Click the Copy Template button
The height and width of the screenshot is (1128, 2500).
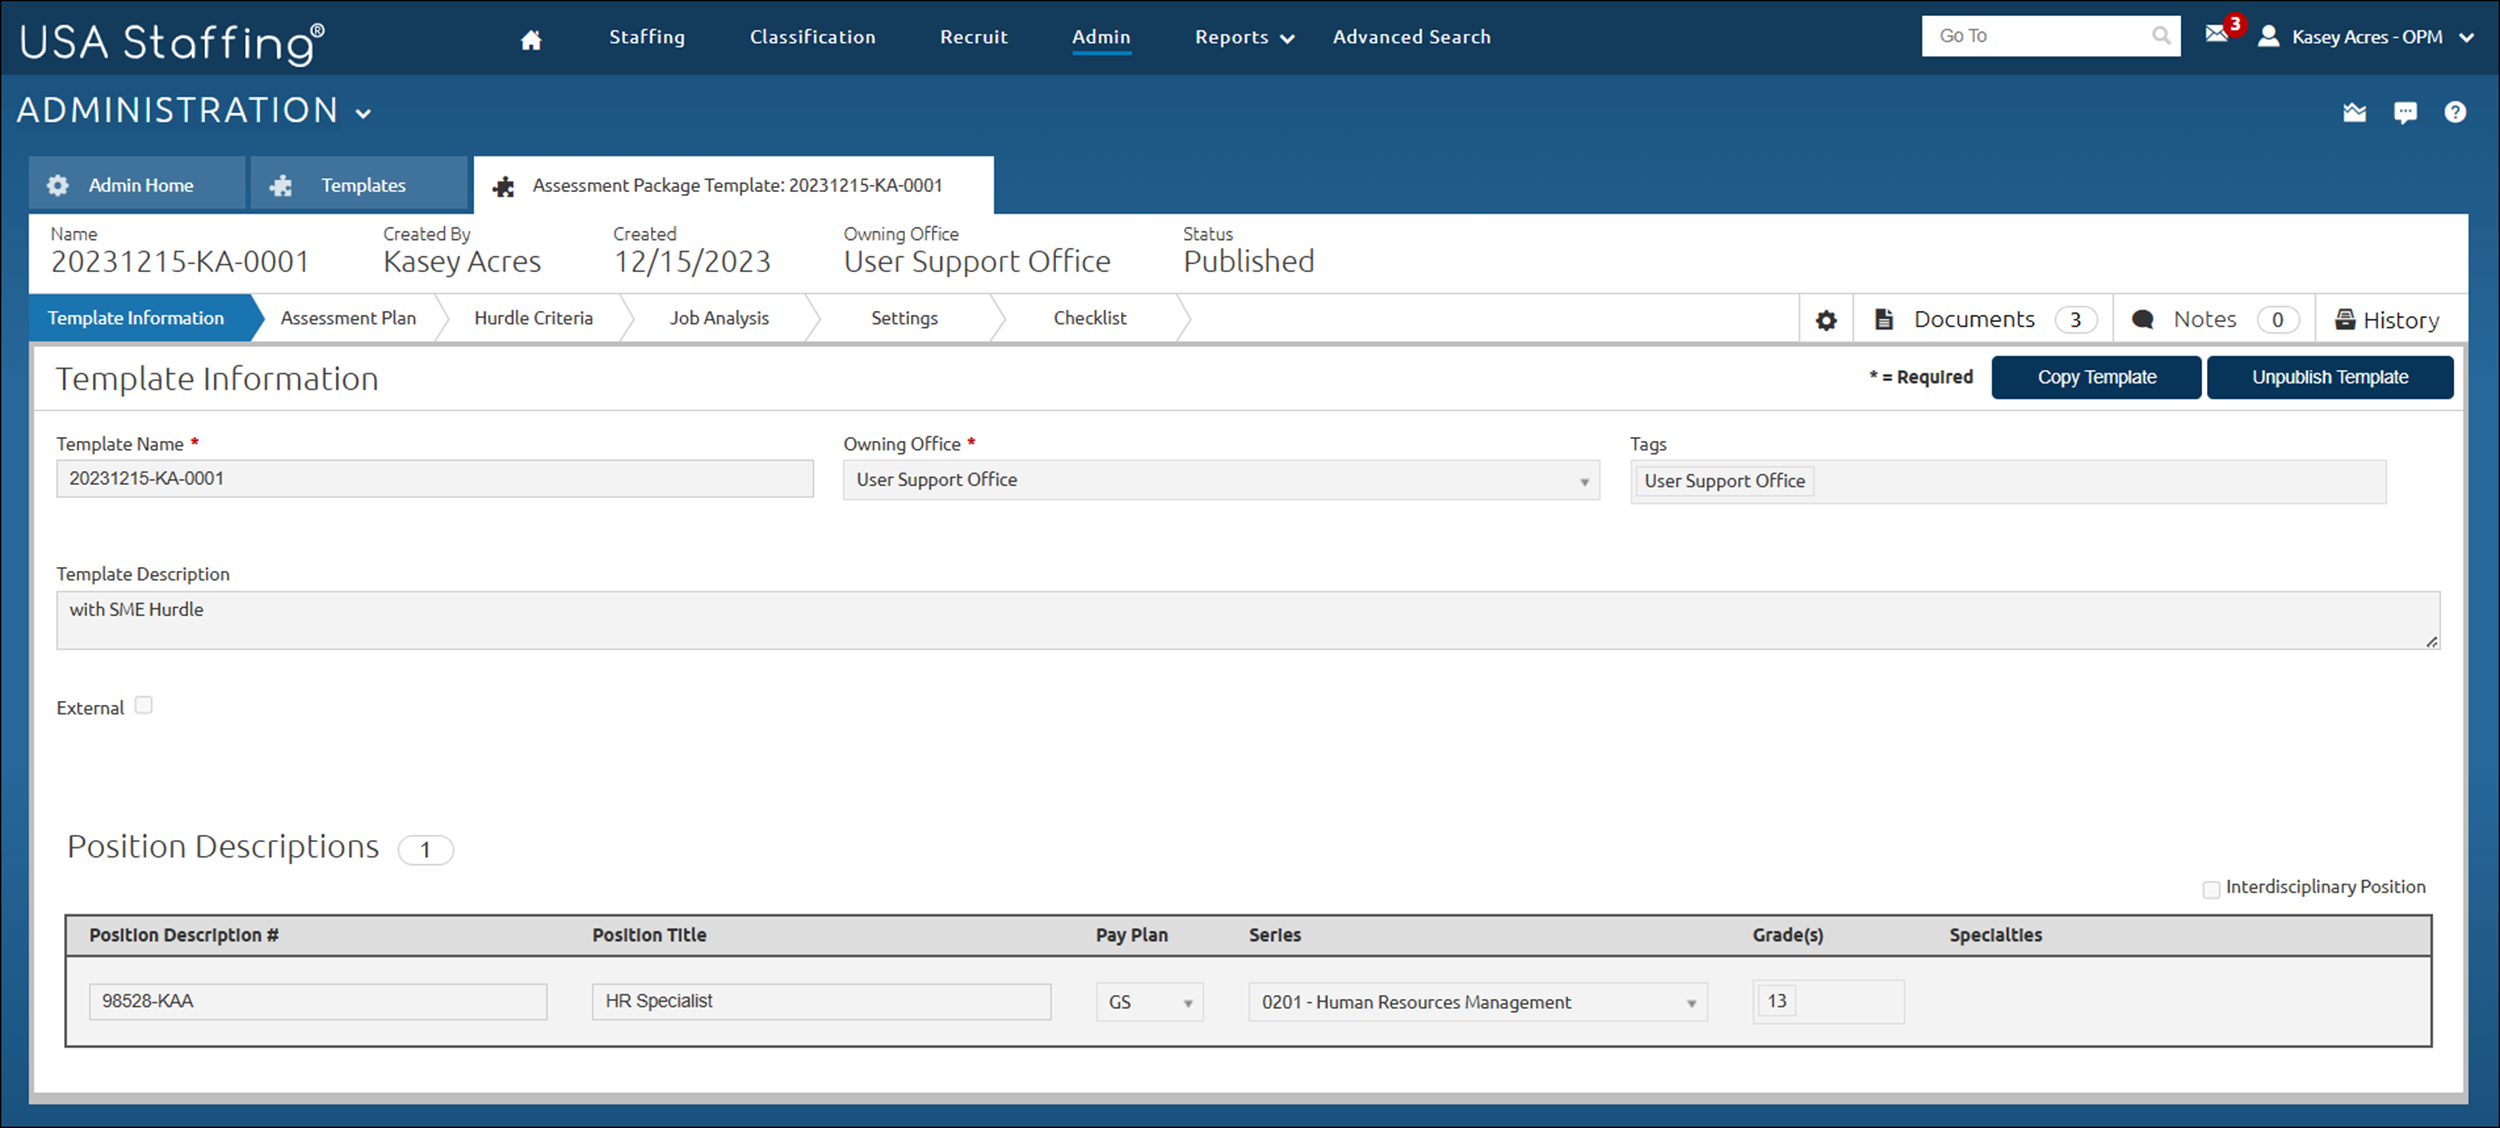(2096, 377)
